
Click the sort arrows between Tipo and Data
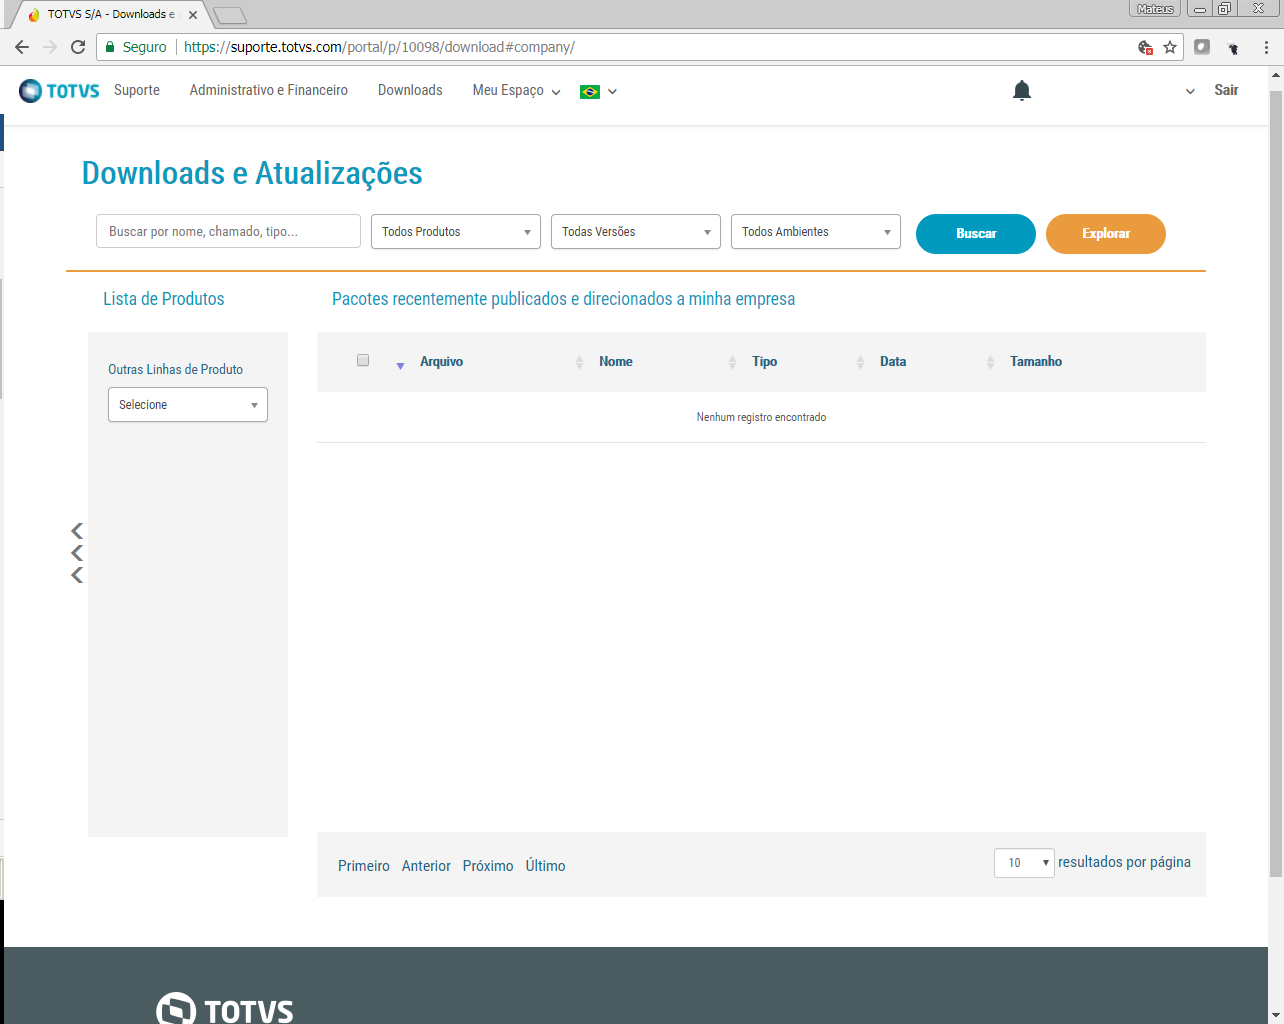click(860, 362)
